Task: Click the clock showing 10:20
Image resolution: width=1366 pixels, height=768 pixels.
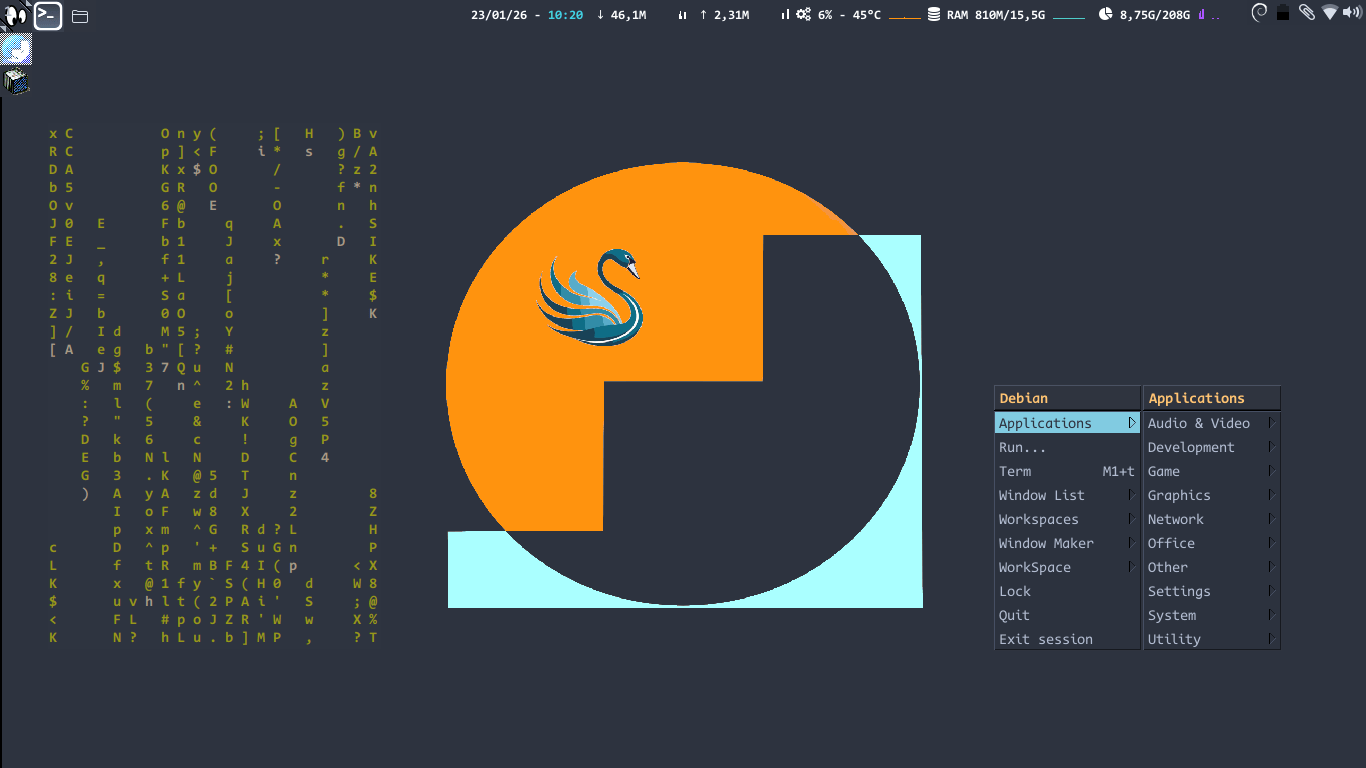Action: click(565, 15)
